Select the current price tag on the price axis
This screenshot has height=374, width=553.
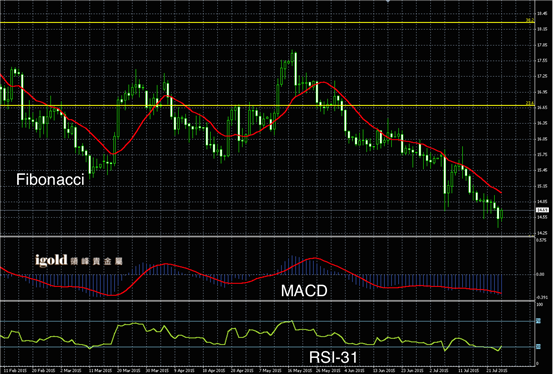542,210
